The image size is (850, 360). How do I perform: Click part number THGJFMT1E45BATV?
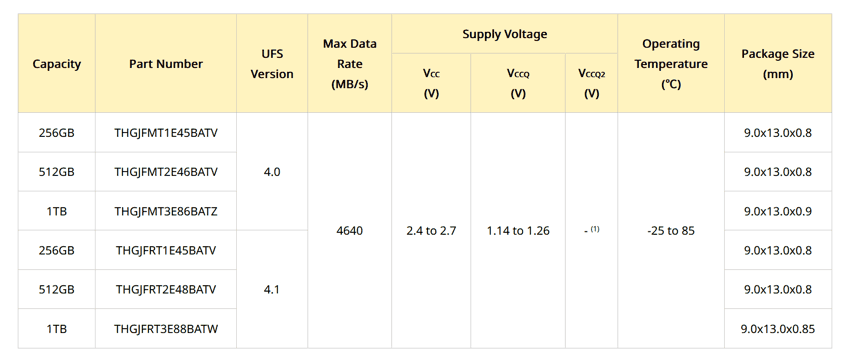coord(166,133)
